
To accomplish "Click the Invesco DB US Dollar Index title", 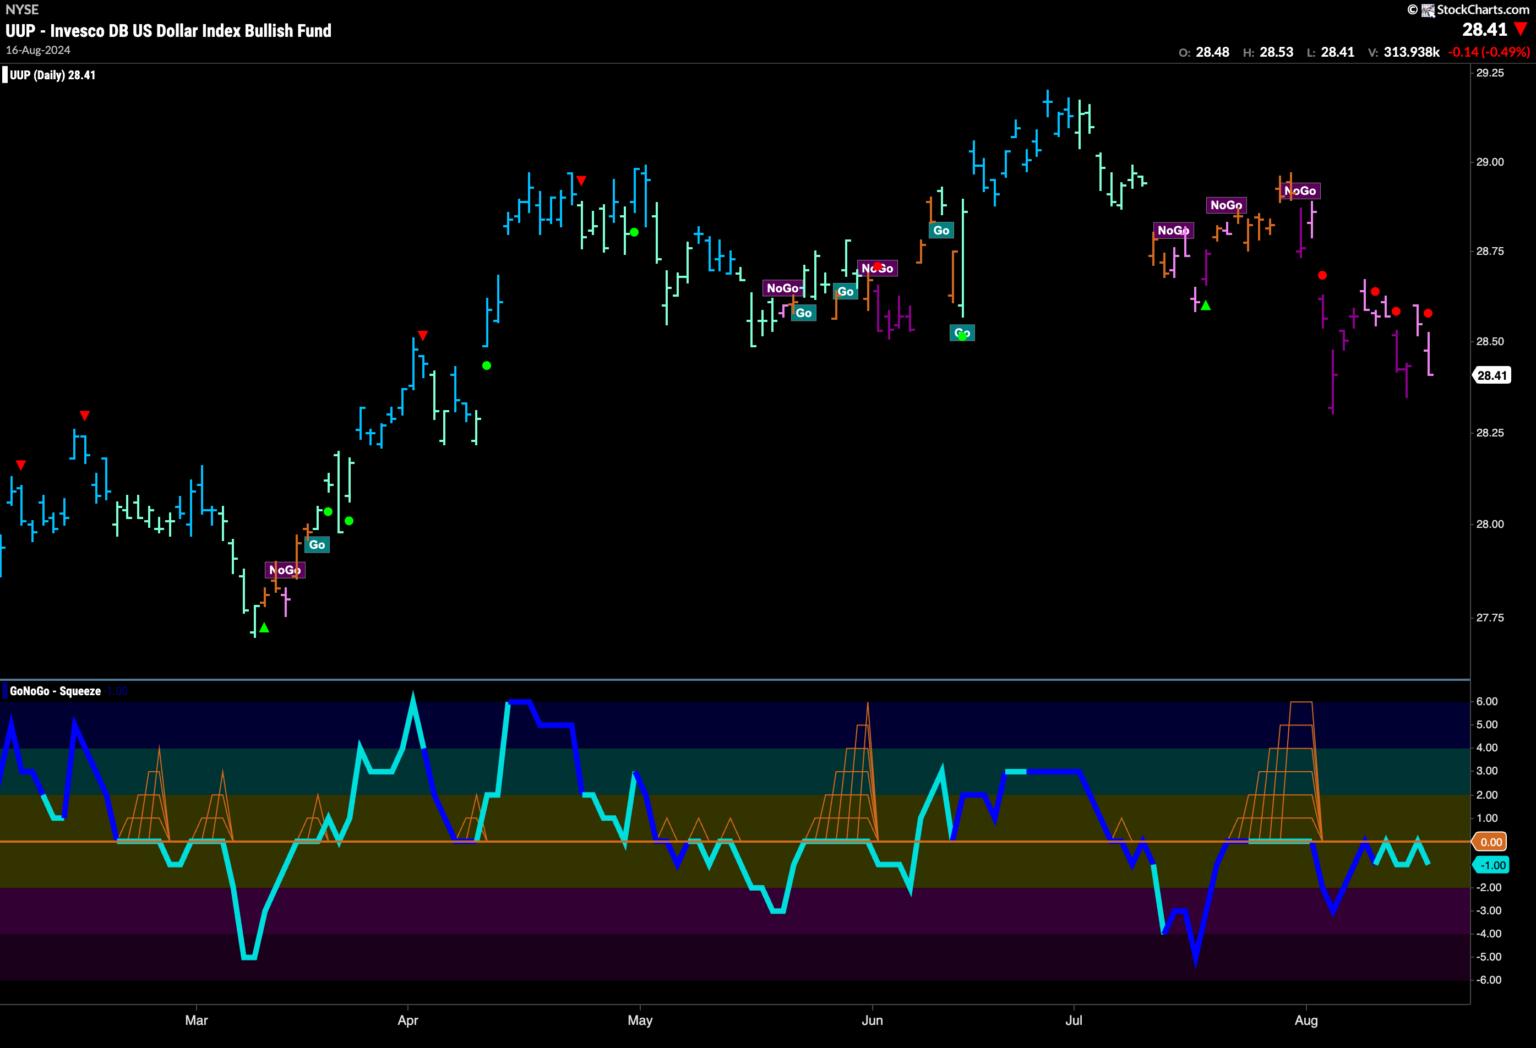I will [x=168, y=30].
